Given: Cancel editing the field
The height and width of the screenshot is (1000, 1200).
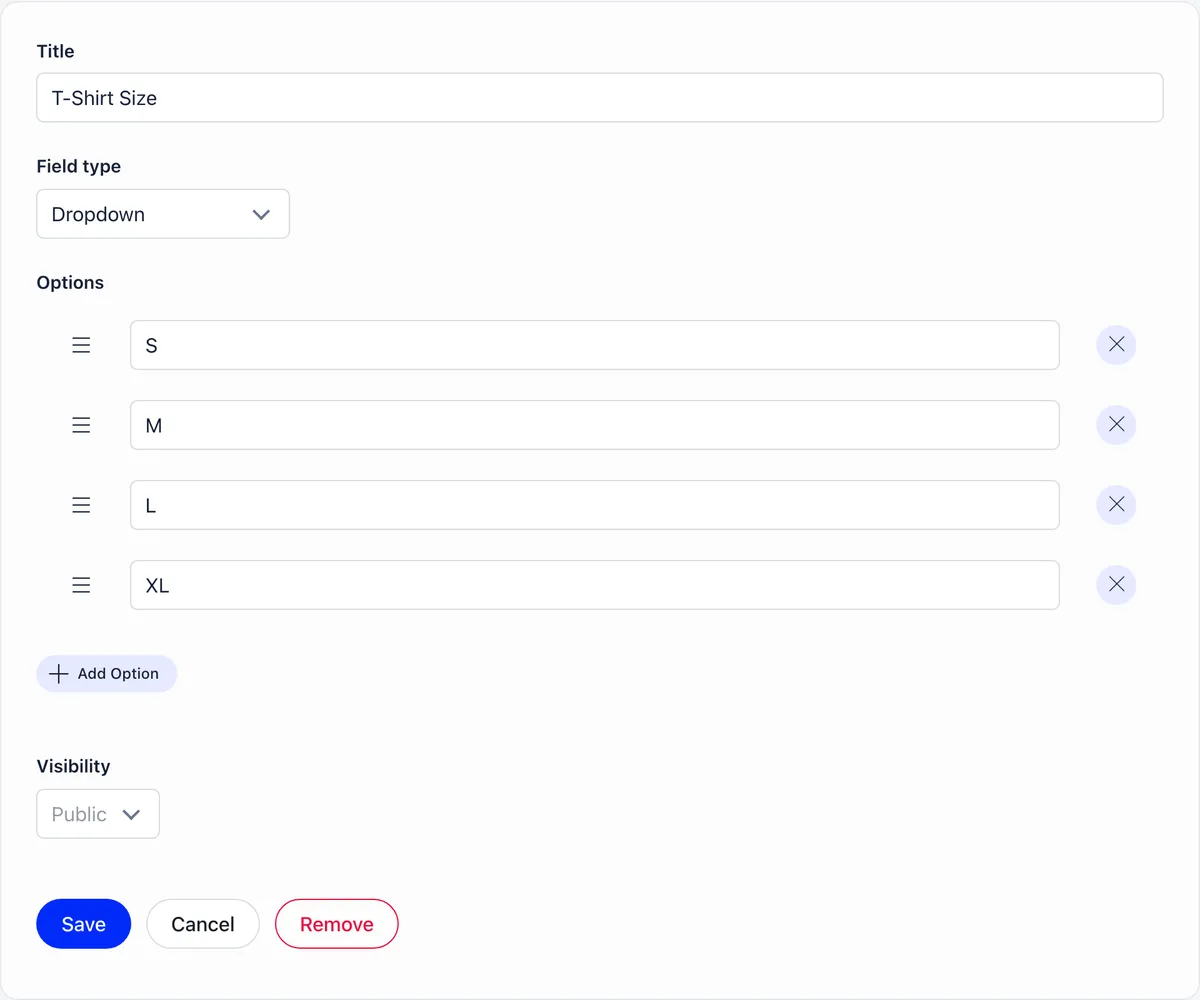Looking at the screenshot, I should [x=203, y=924].
